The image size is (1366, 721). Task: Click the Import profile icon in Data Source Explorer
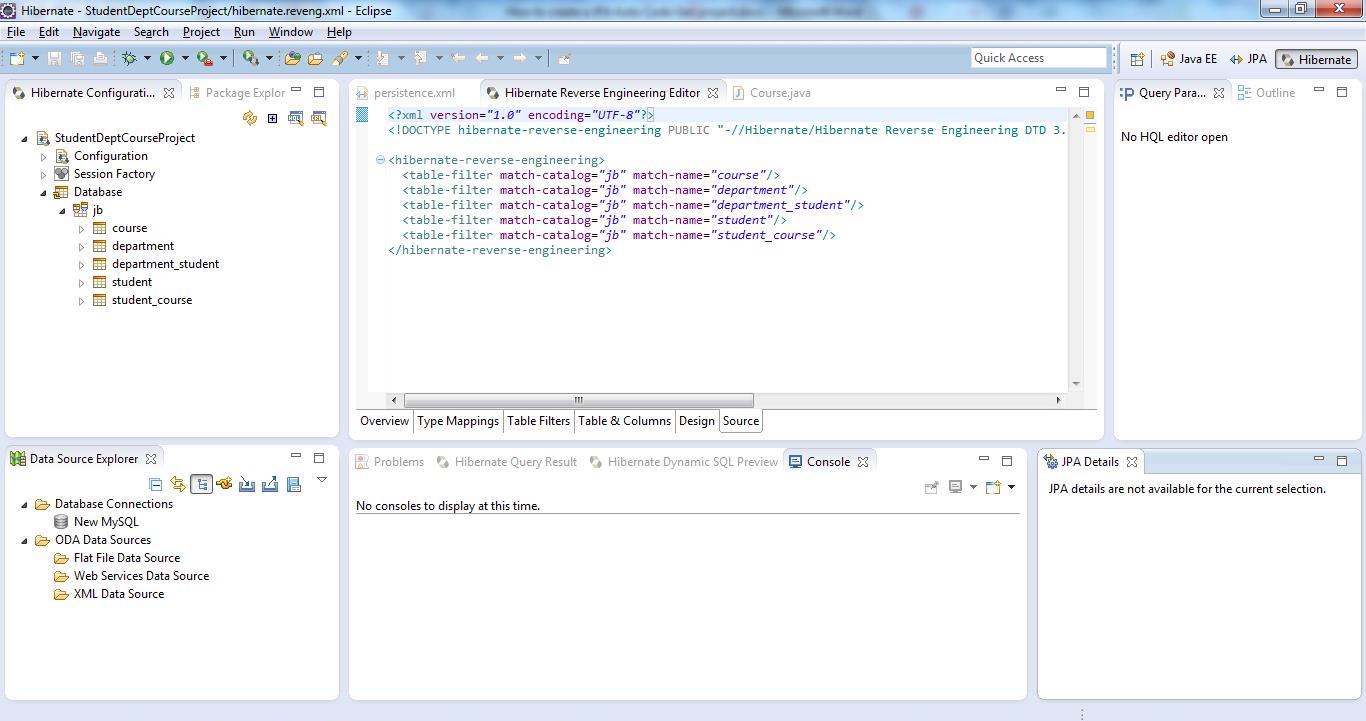(247, 484)
